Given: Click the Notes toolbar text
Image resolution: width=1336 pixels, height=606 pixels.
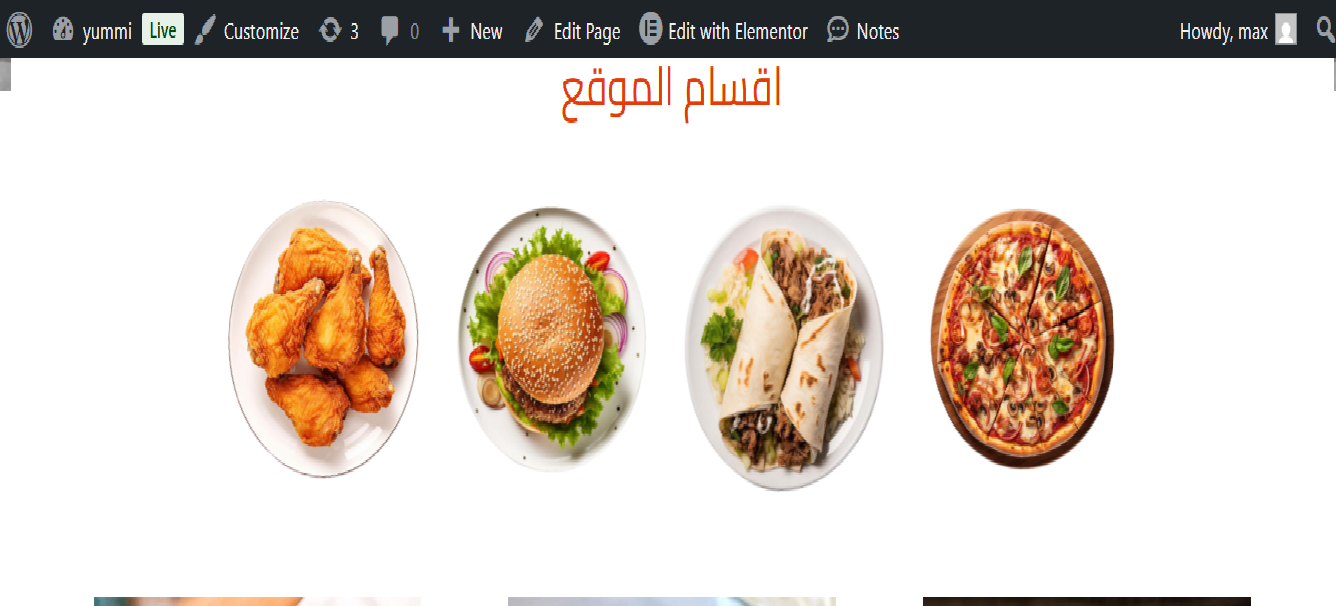Looking at the screenshot, I should point(878,31).
